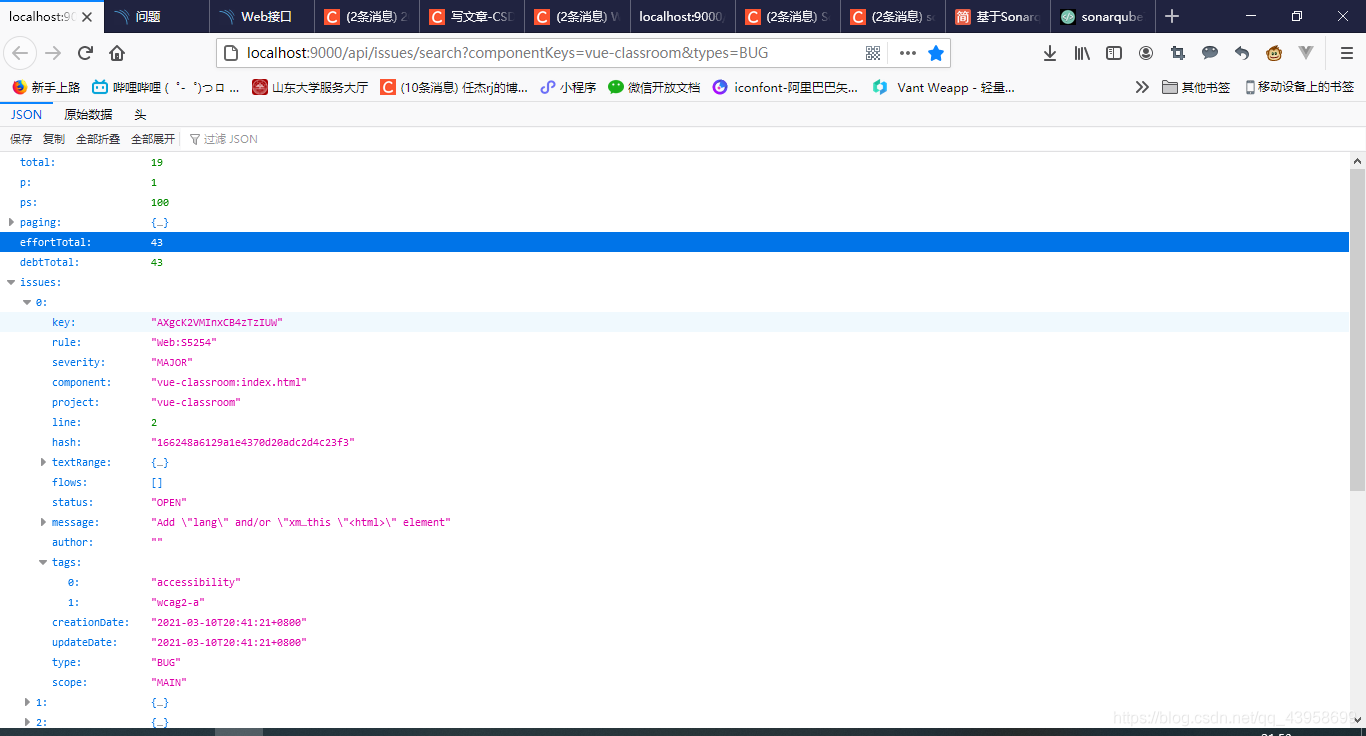The image size is (1366, 736).
Task: Select the JSON viewer tab
Action: tap(27, 115)
